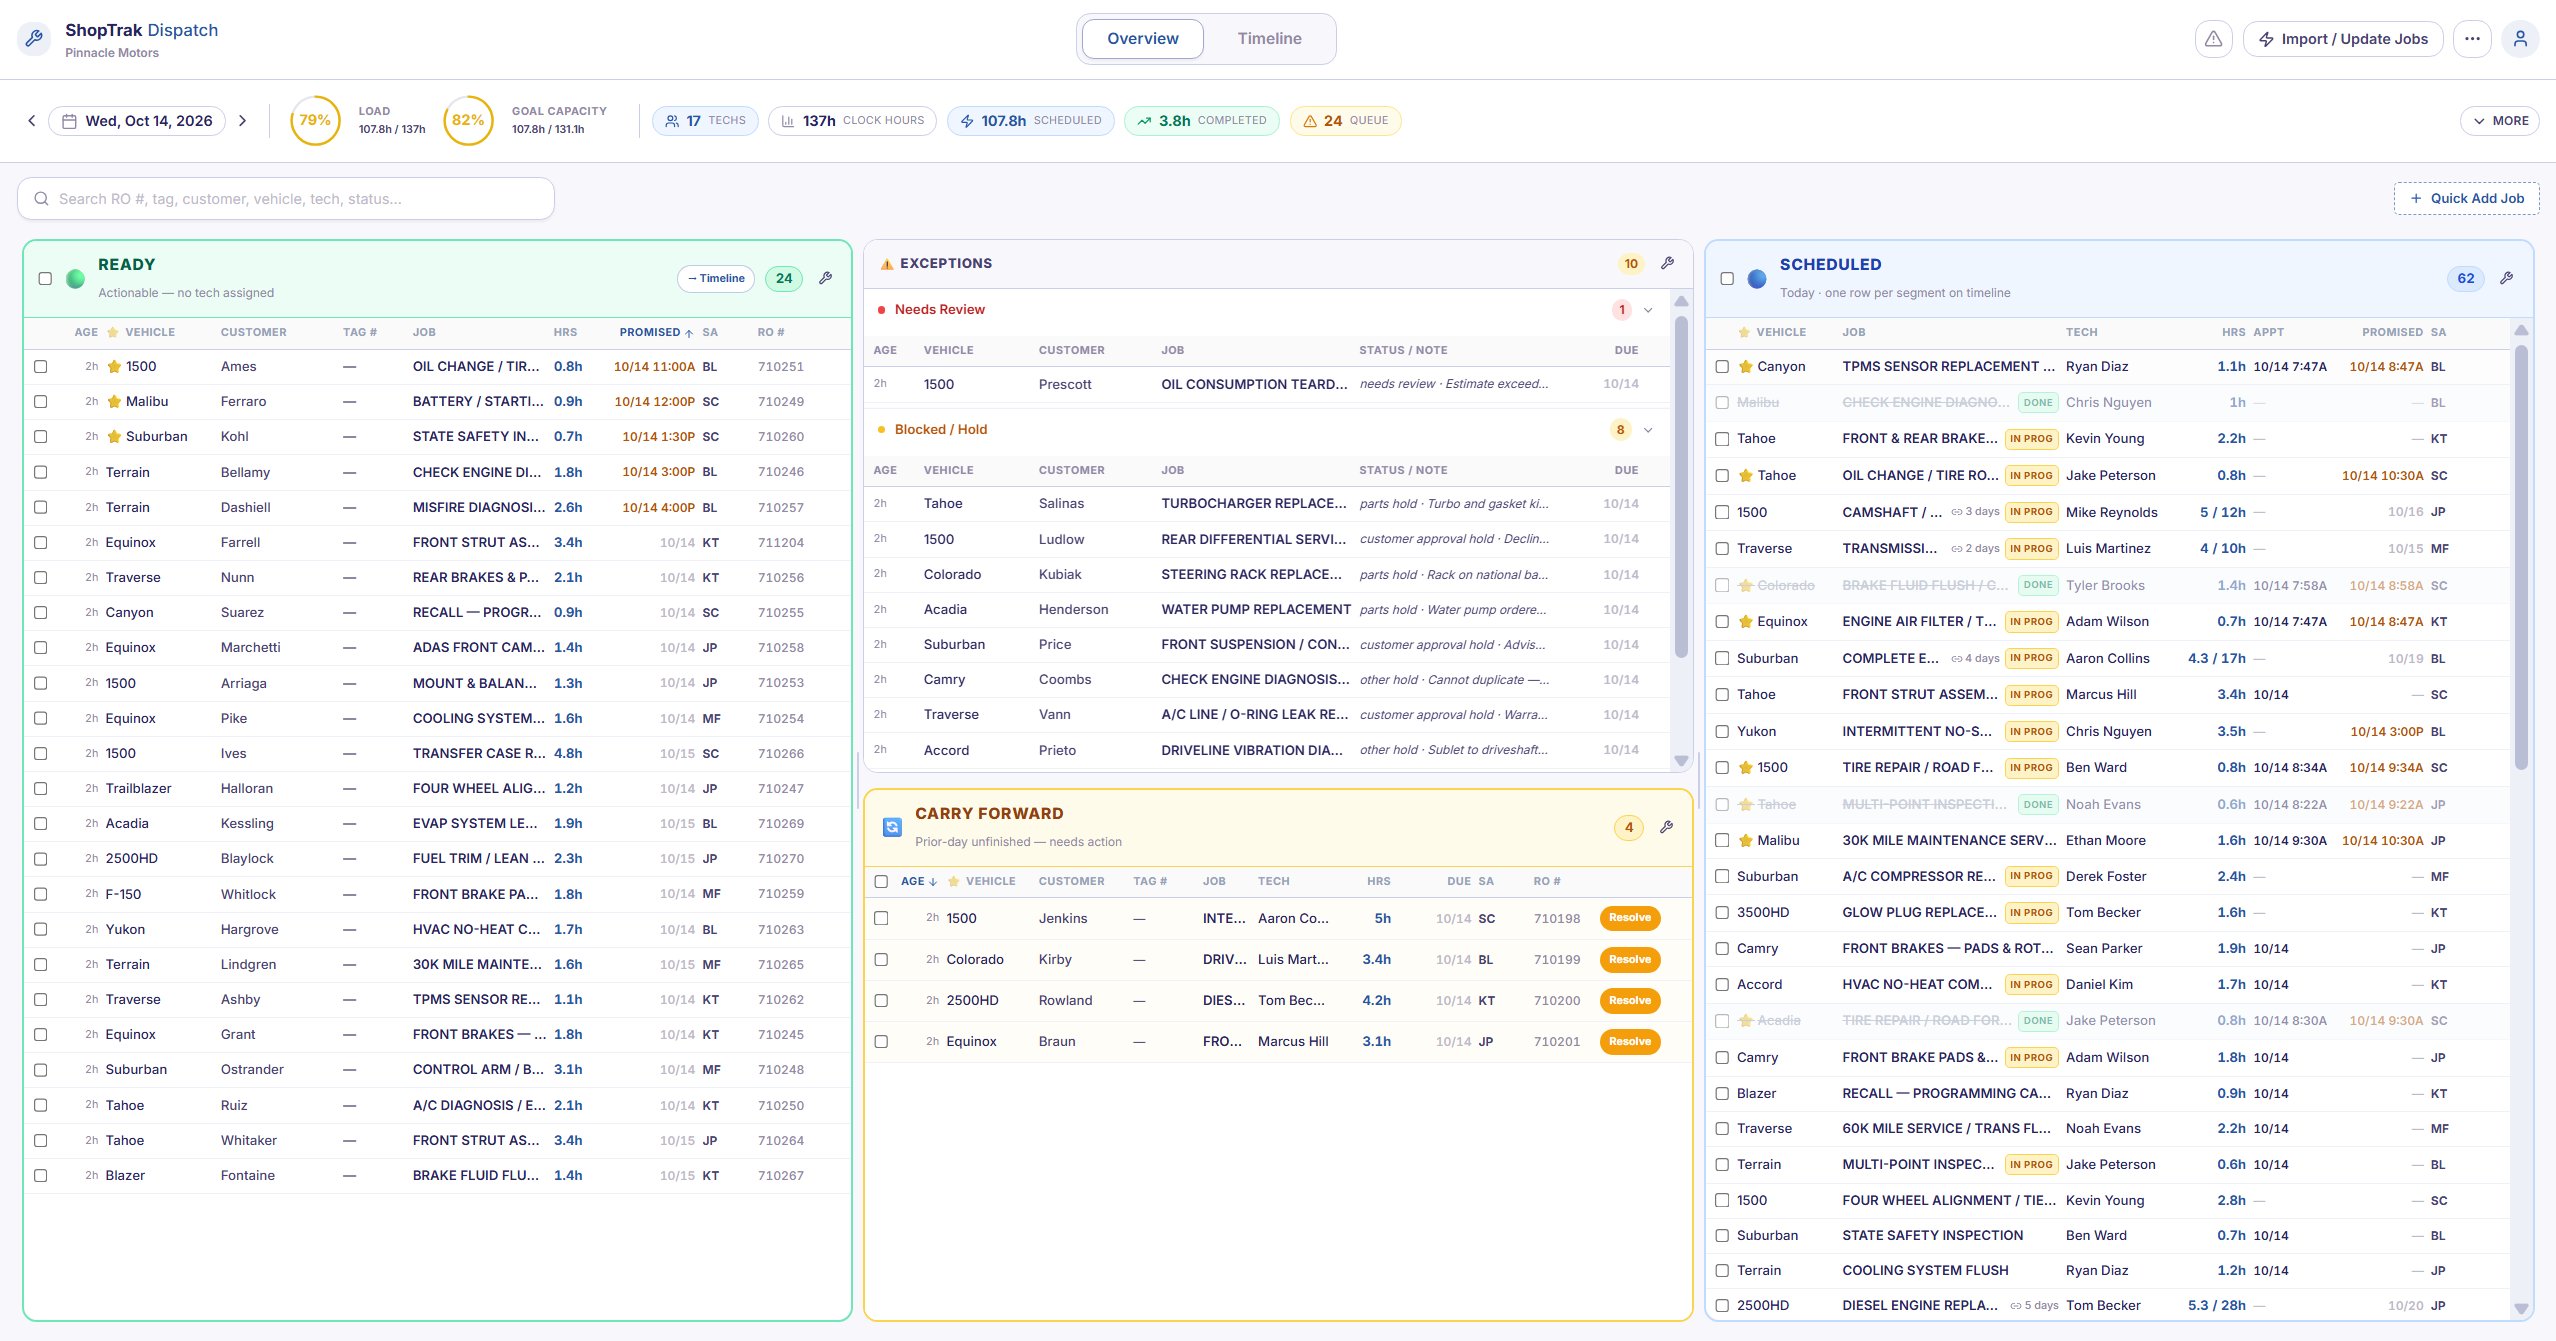The height and width of the screenshot is (1341, 2556).
Task: Click Import / Update Jobs button
Action: point(2343,39)
